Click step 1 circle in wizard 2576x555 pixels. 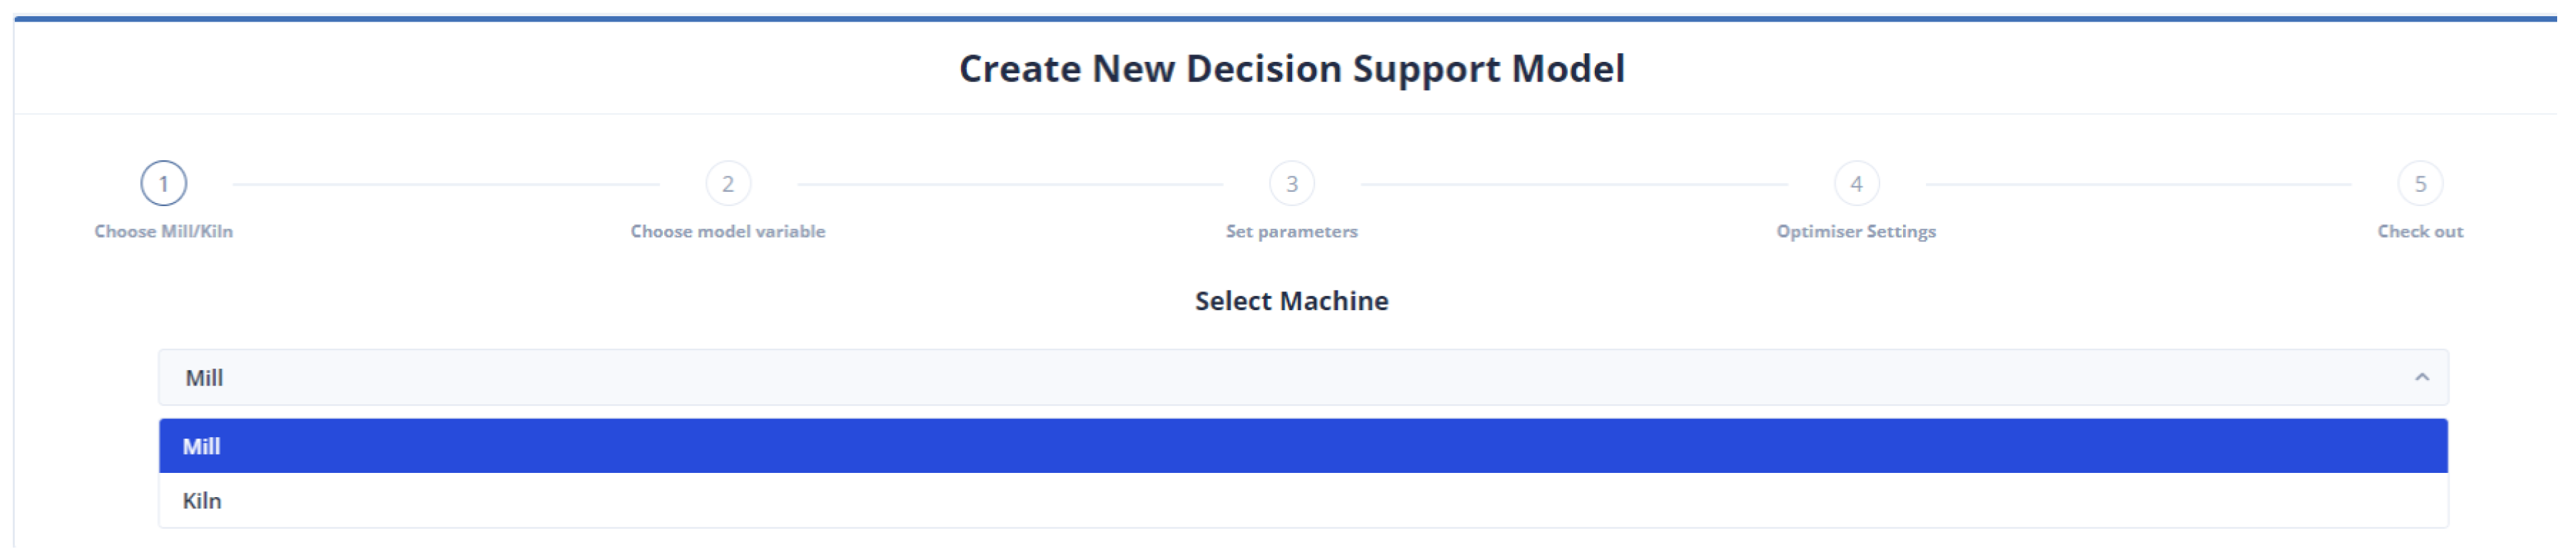click(x=163, y=184)
